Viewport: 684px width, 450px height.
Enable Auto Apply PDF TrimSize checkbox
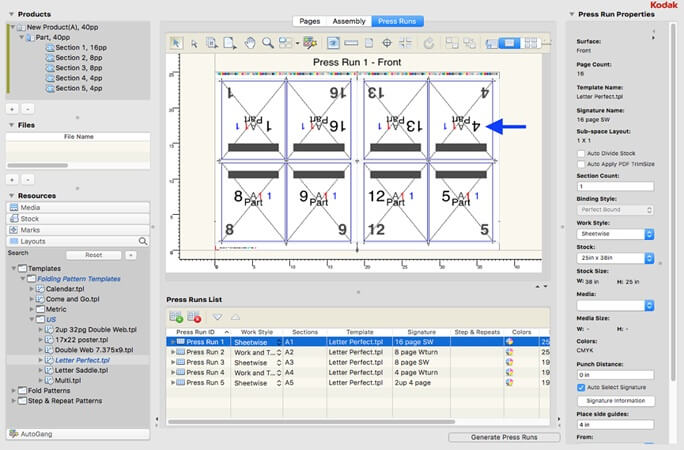[x=581, y=164]
